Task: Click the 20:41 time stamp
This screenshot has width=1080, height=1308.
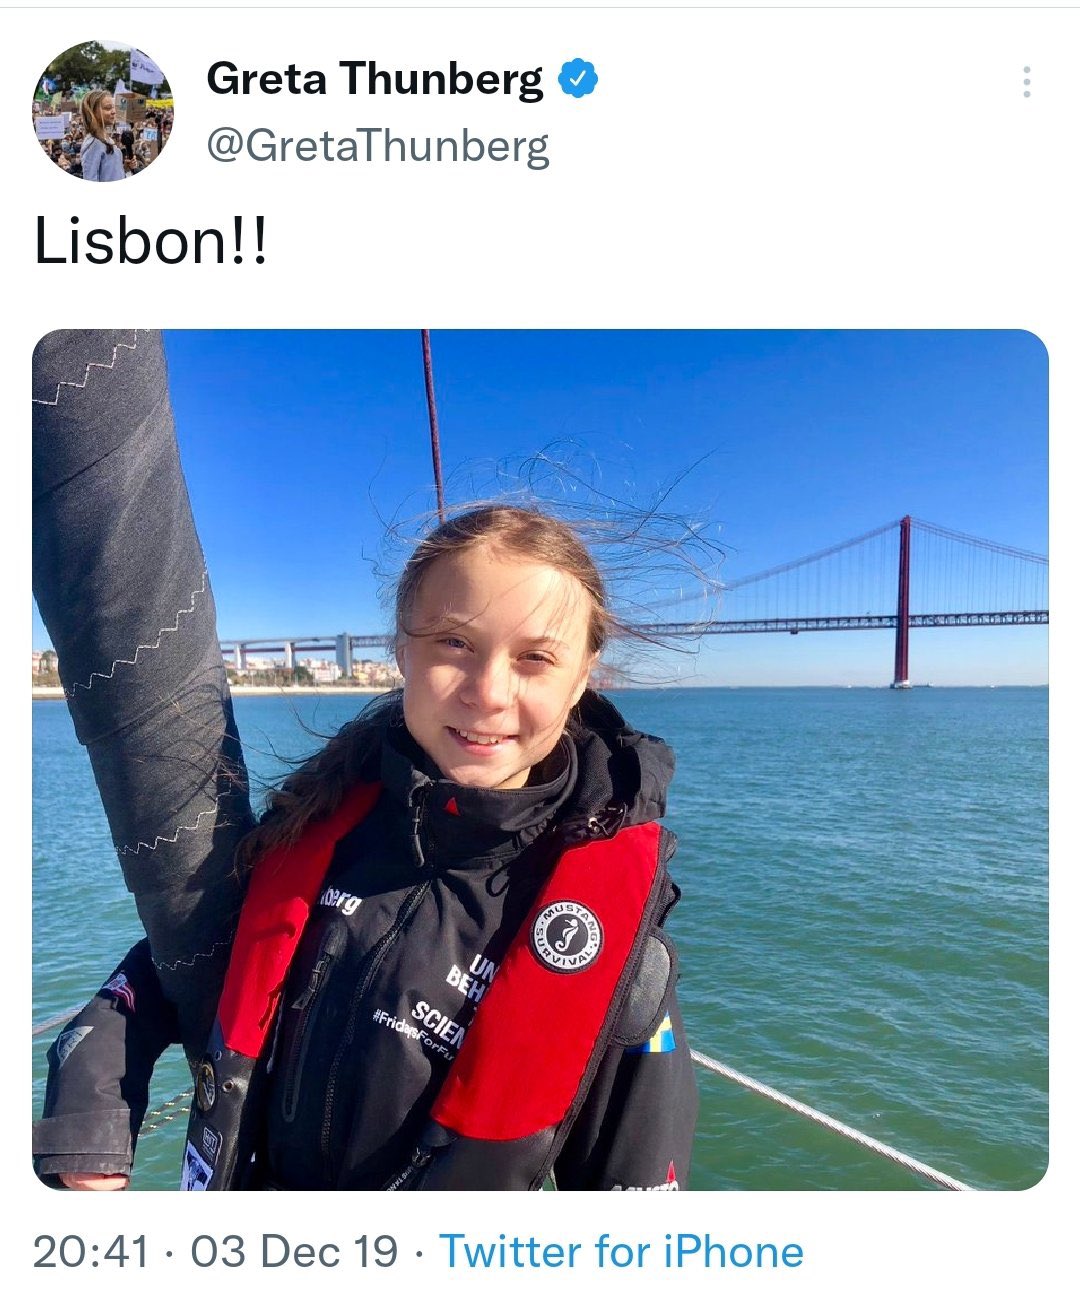Action: click(x=91, y=1252)
